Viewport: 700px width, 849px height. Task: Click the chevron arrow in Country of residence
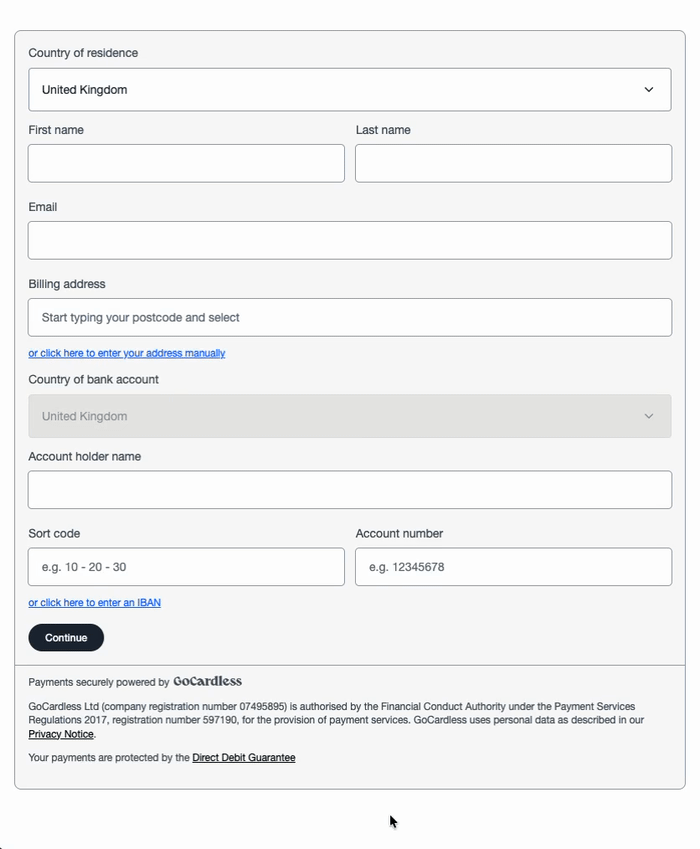point(649,90)
